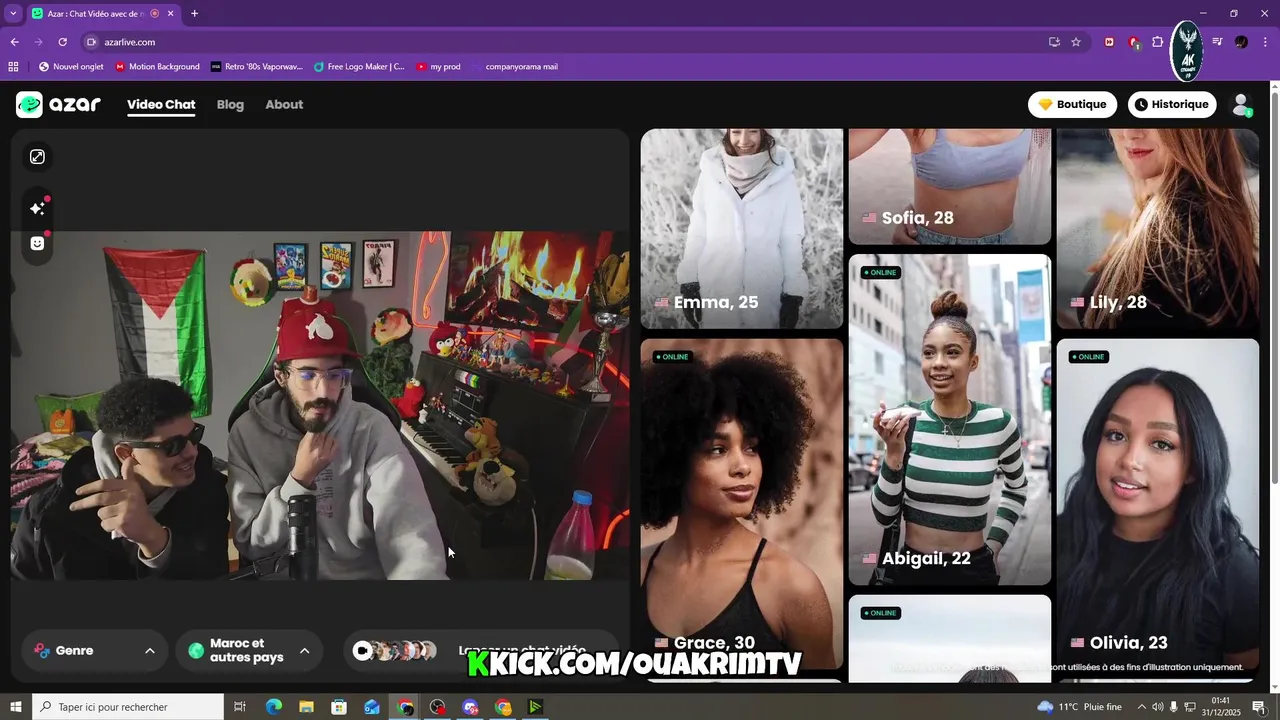Open notification center icon

coord(1259,707)
